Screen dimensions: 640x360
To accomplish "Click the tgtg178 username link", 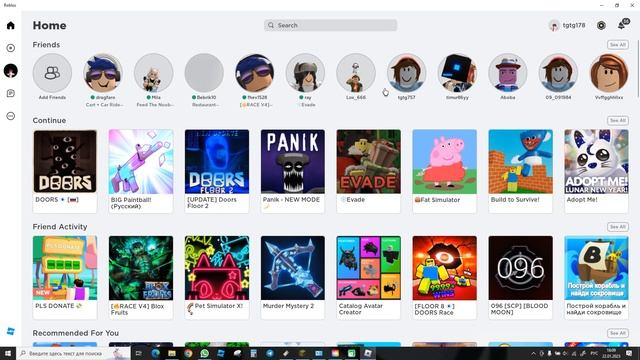I will pyautogui.click(x=574, y=25).
